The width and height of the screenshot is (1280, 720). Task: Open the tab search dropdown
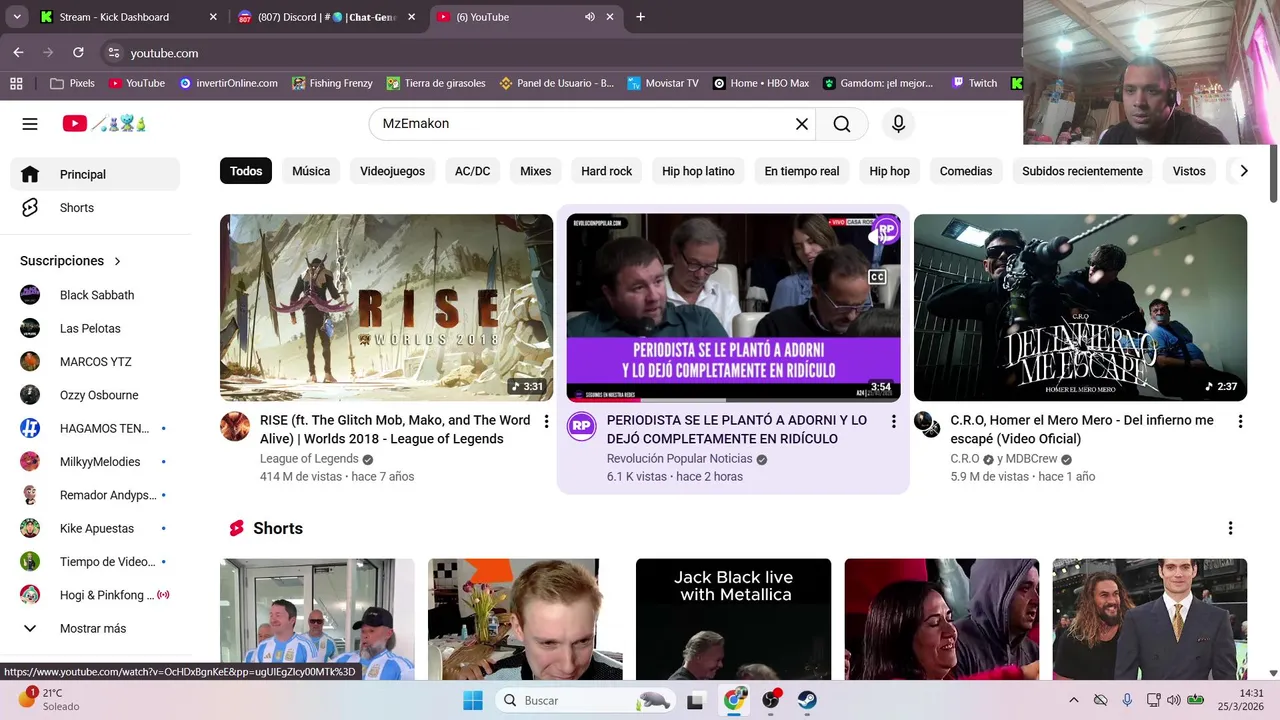(x=17, y=17)
